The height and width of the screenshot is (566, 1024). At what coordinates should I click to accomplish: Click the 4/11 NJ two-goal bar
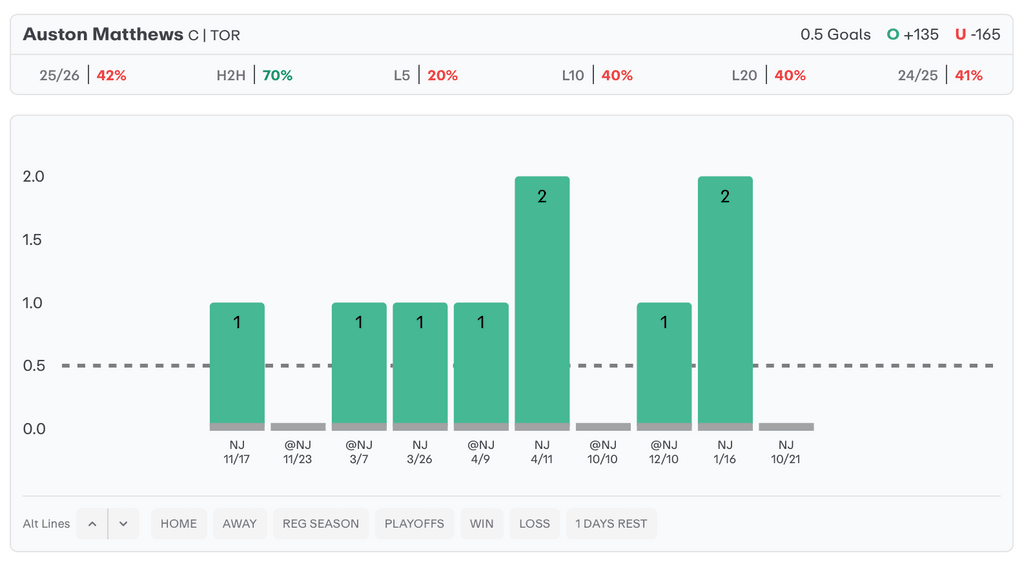[542, 300]
